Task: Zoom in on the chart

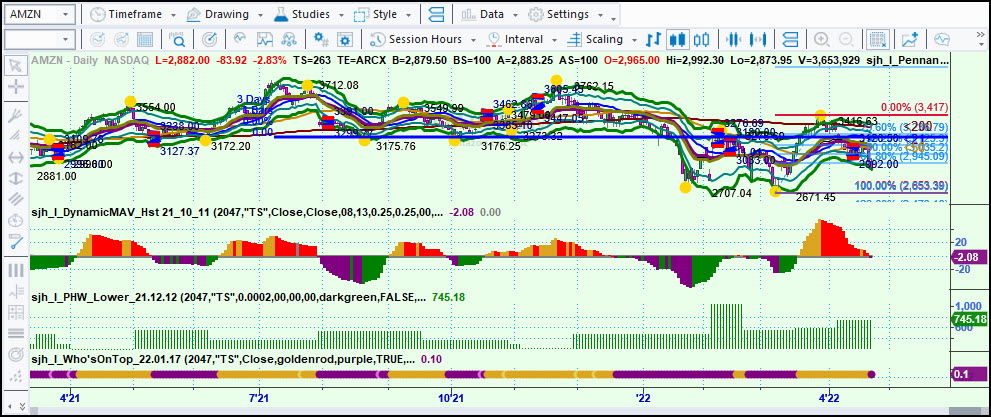Action: click(822, 39)
